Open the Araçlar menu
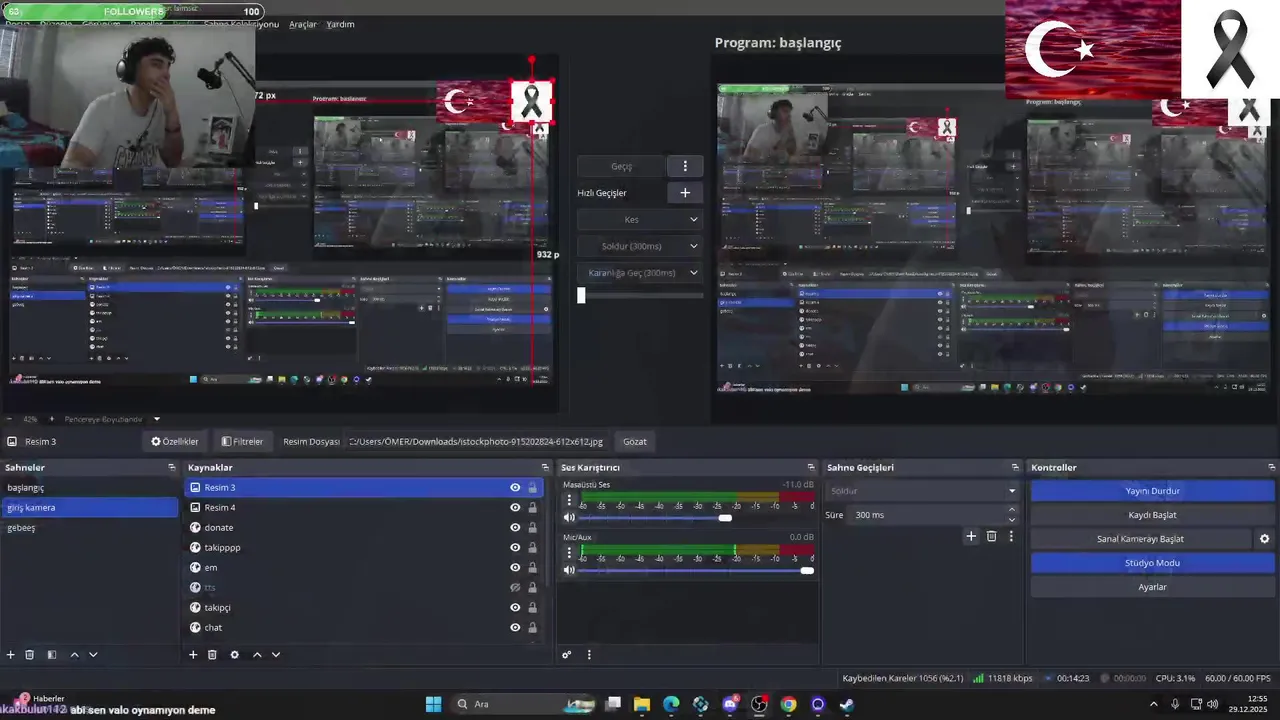The width and height of the screenshot is (1280, 720). [303, 24]
